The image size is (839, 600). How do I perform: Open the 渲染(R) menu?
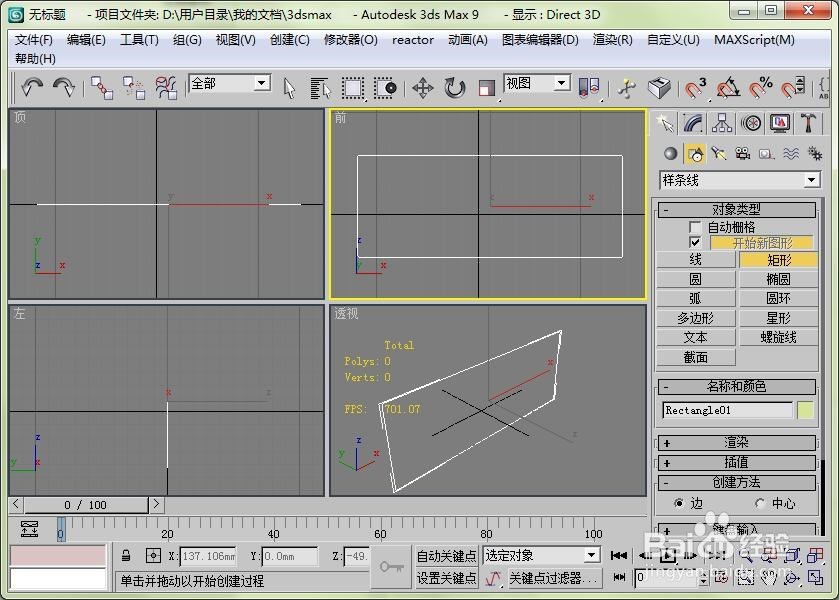click(613, 40)
